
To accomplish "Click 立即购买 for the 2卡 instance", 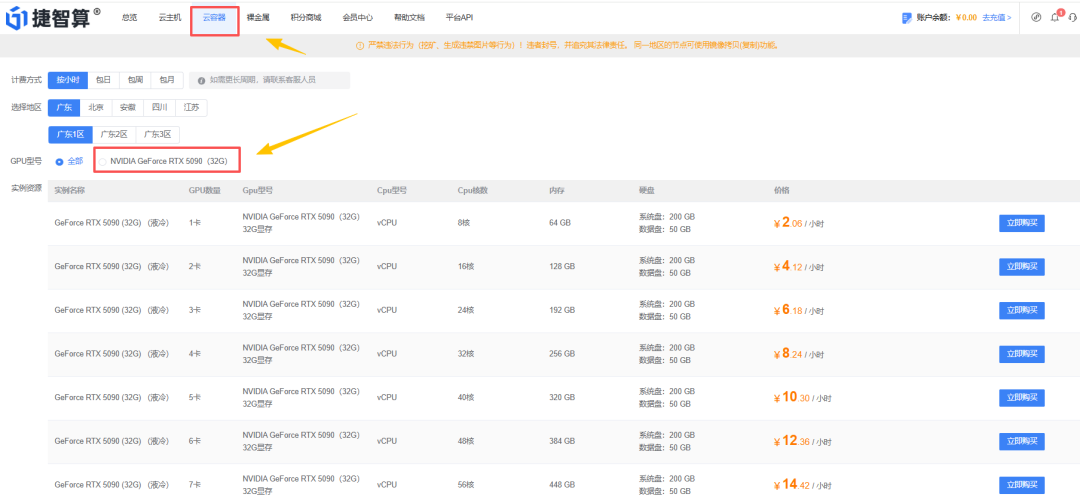I will pyautogui.click(x=1021, y=267).
